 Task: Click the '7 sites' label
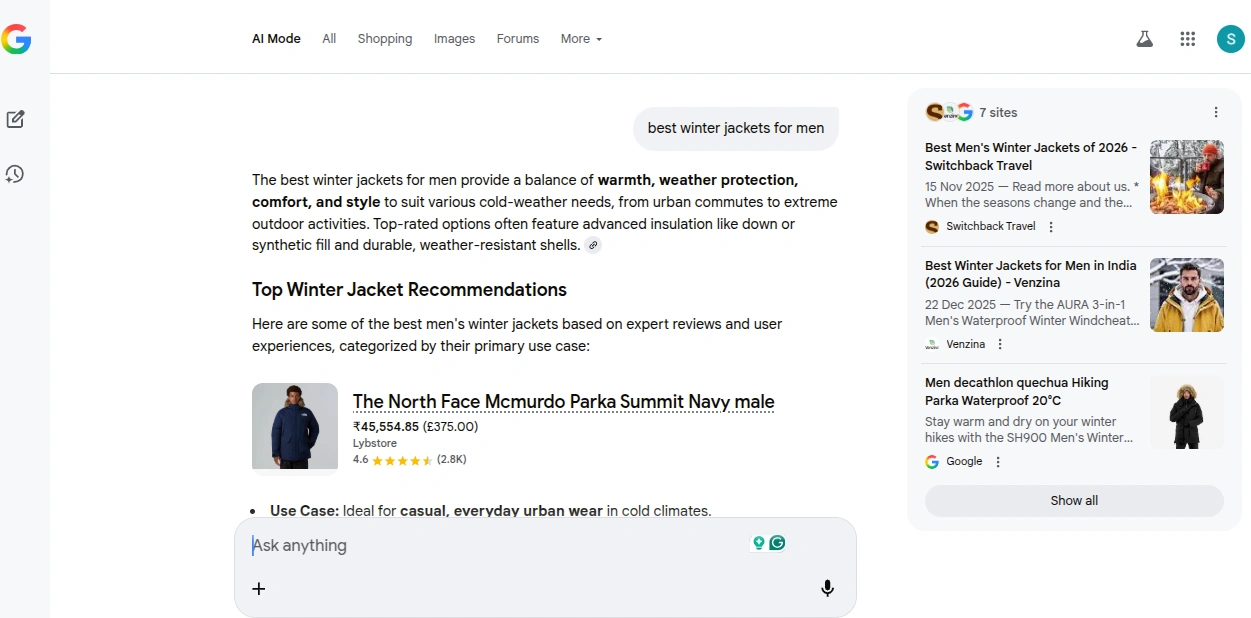pyautogui.click(x=998, y=112)
